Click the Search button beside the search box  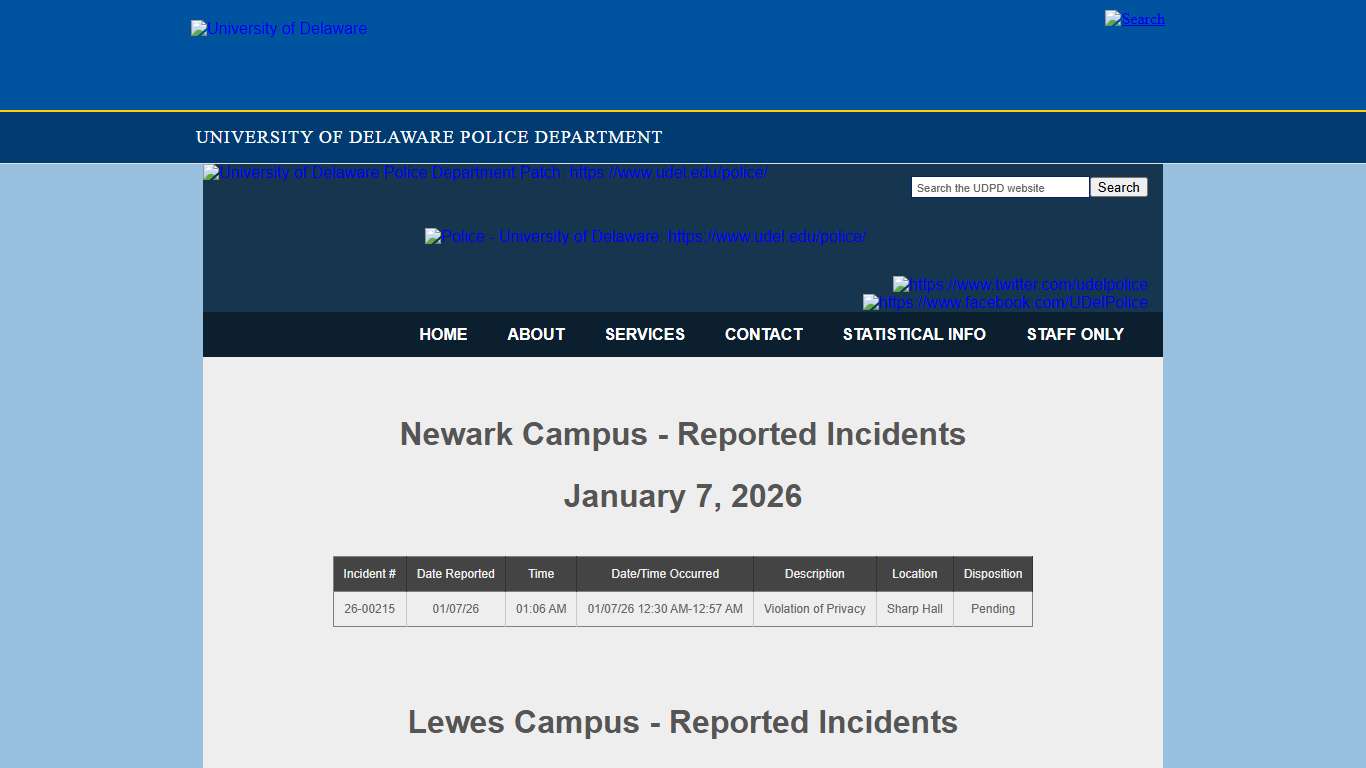(1117, 187)
